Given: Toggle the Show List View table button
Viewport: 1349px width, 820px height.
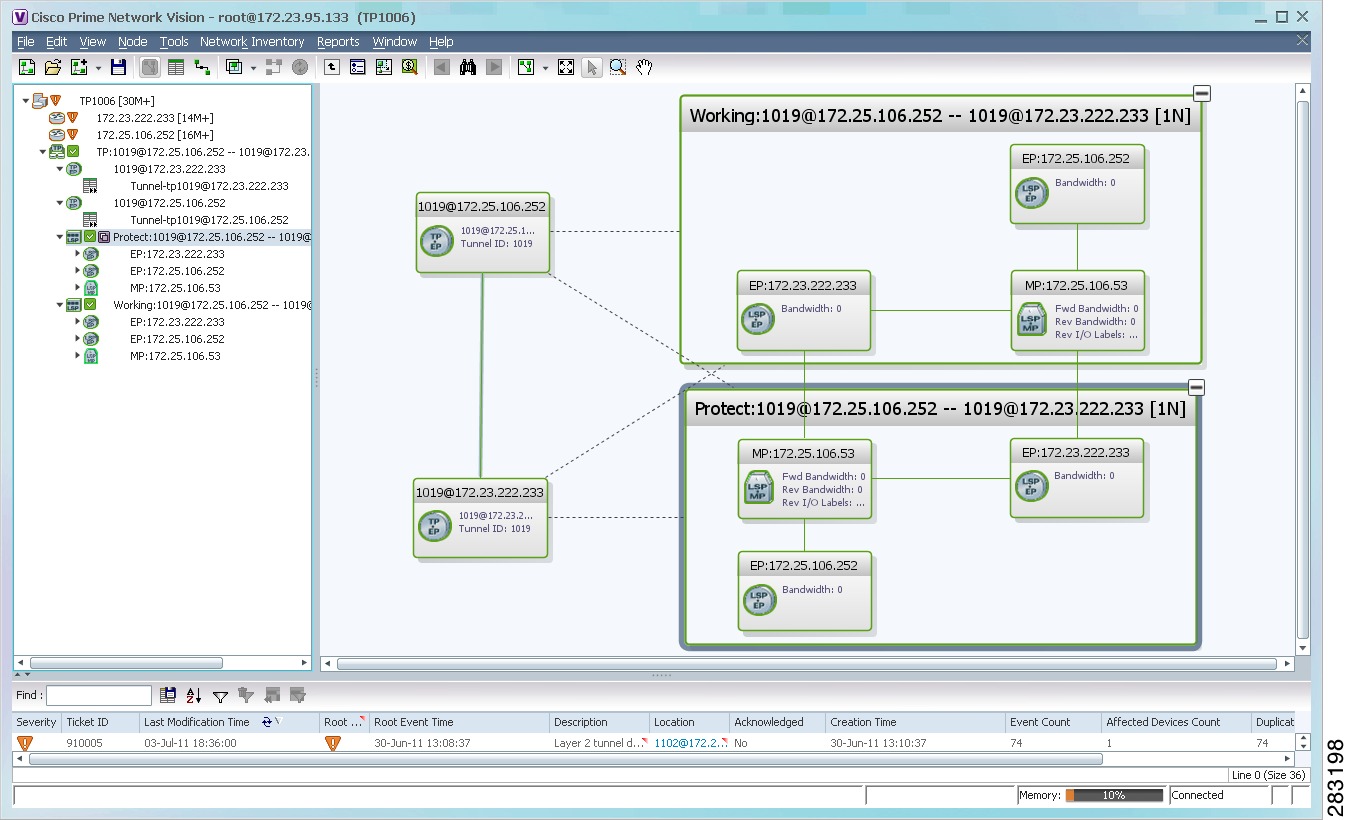Looking at the screenshot, I should (x=176, y=67).
